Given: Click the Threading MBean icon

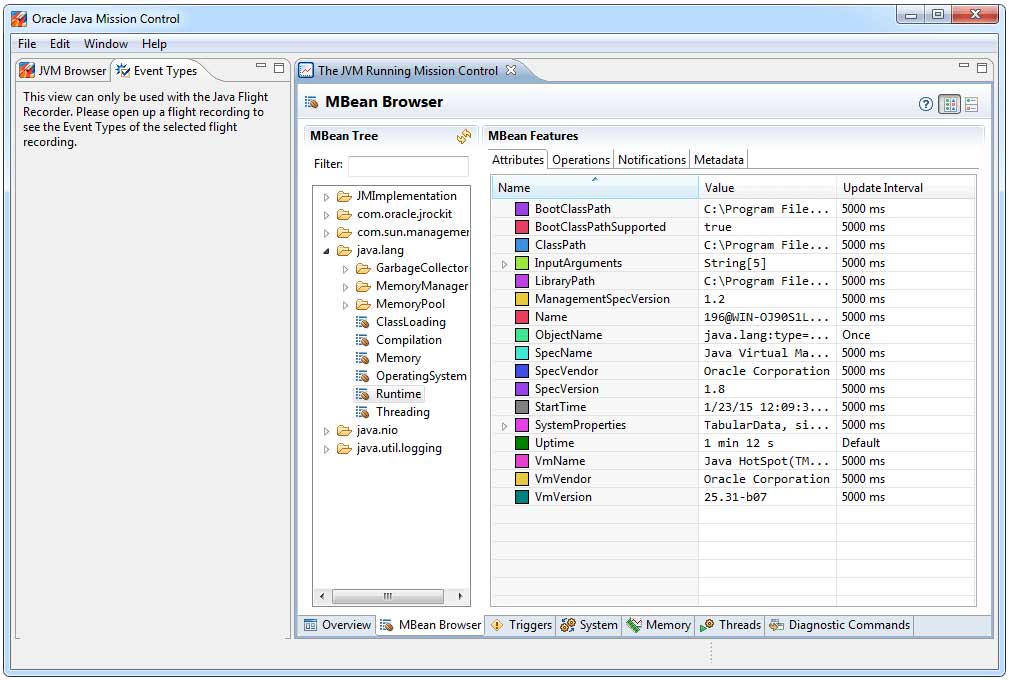Looking at the screenshot, I should point(363,412).
